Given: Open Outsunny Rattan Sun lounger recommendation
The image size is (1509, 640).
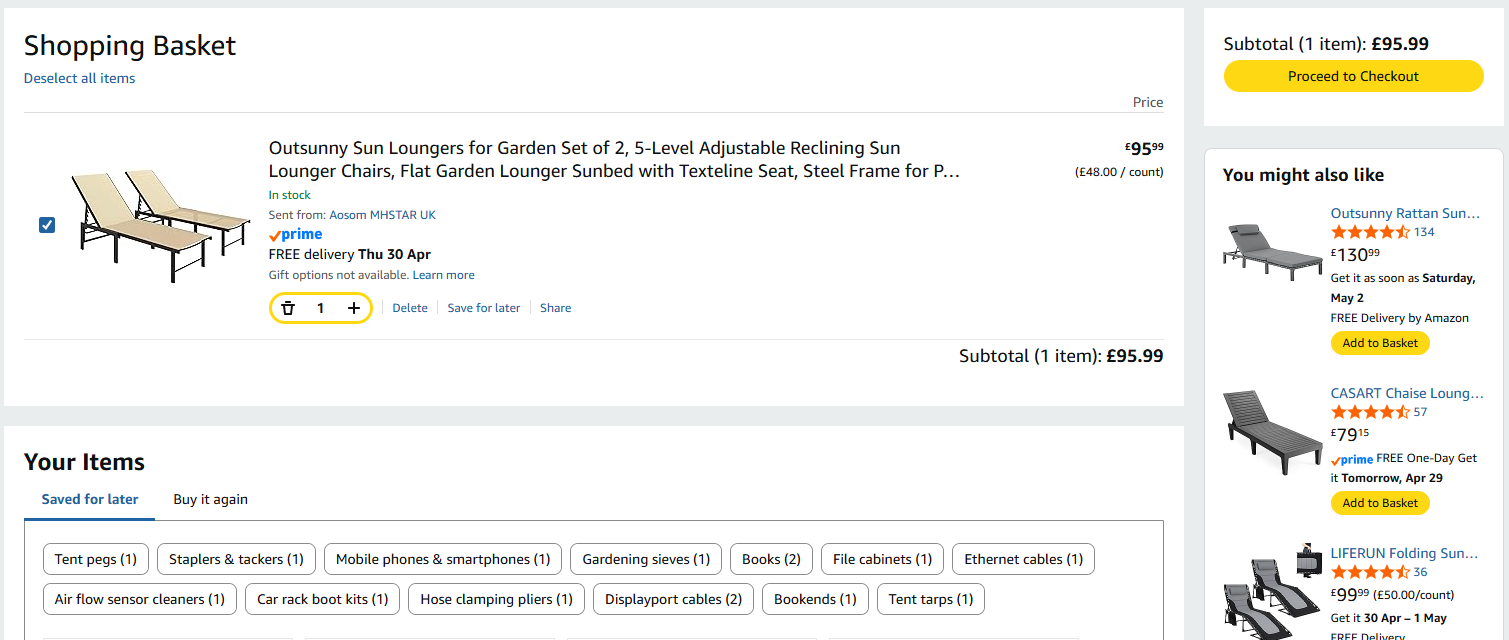Looking at the screenshot, I should point(1405,213).
